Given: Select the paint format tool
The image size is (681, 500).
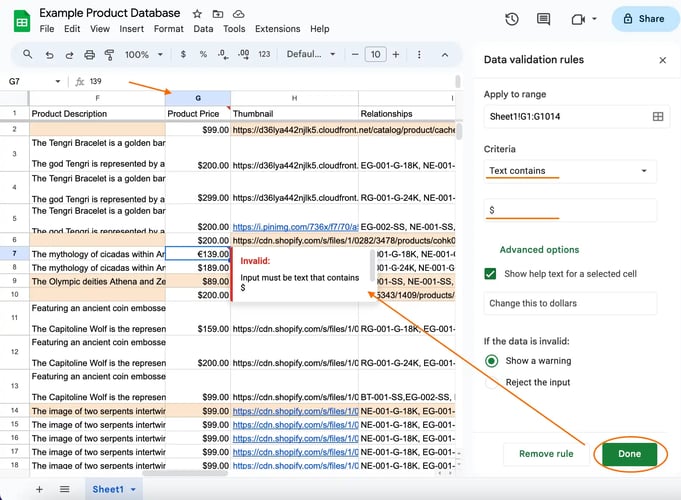Looking at the screenshot, I should tap(110, 54).
